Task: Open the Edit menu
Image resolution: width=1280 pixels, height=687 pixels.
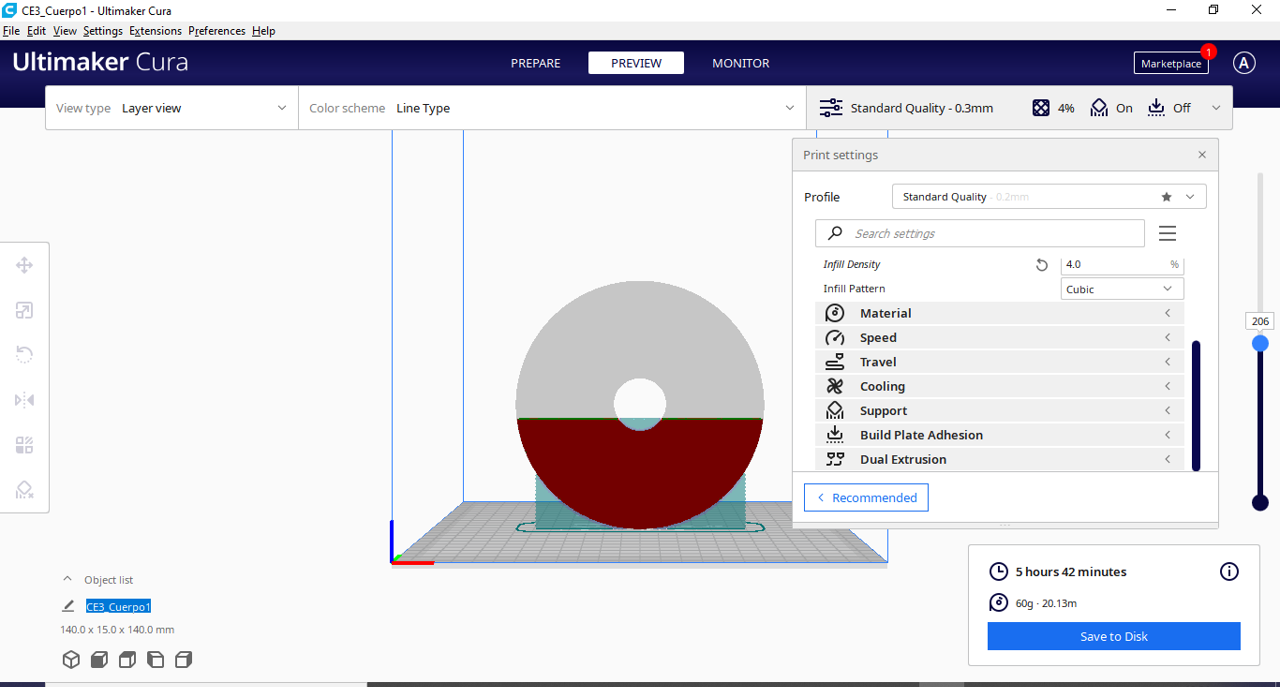Action: 36,31
